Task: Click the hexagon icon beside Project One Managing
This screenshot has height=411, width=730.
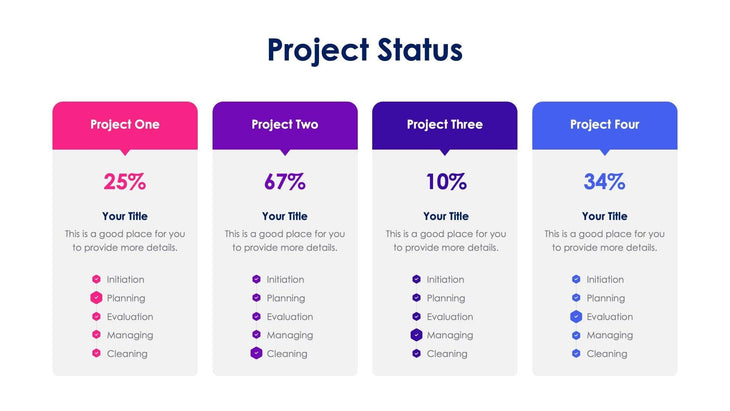Action: pos(96,335)
